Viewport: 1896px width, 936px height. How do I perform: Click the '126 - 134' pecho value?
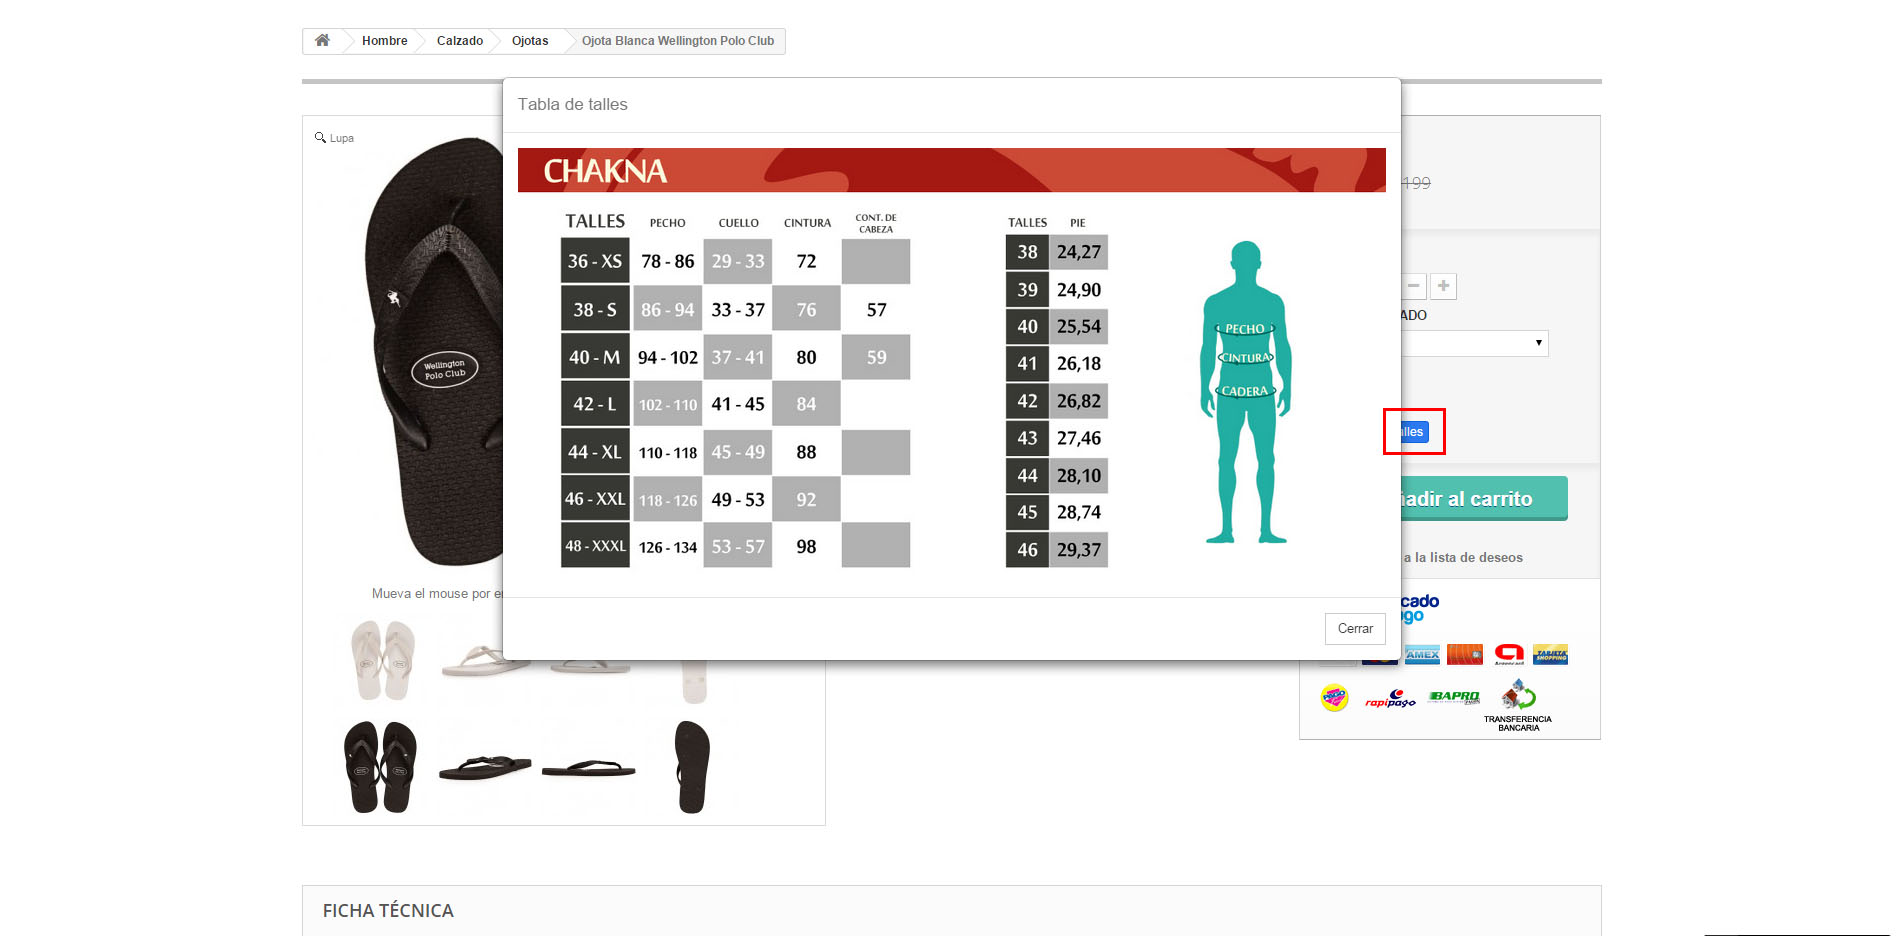[668, 546]
